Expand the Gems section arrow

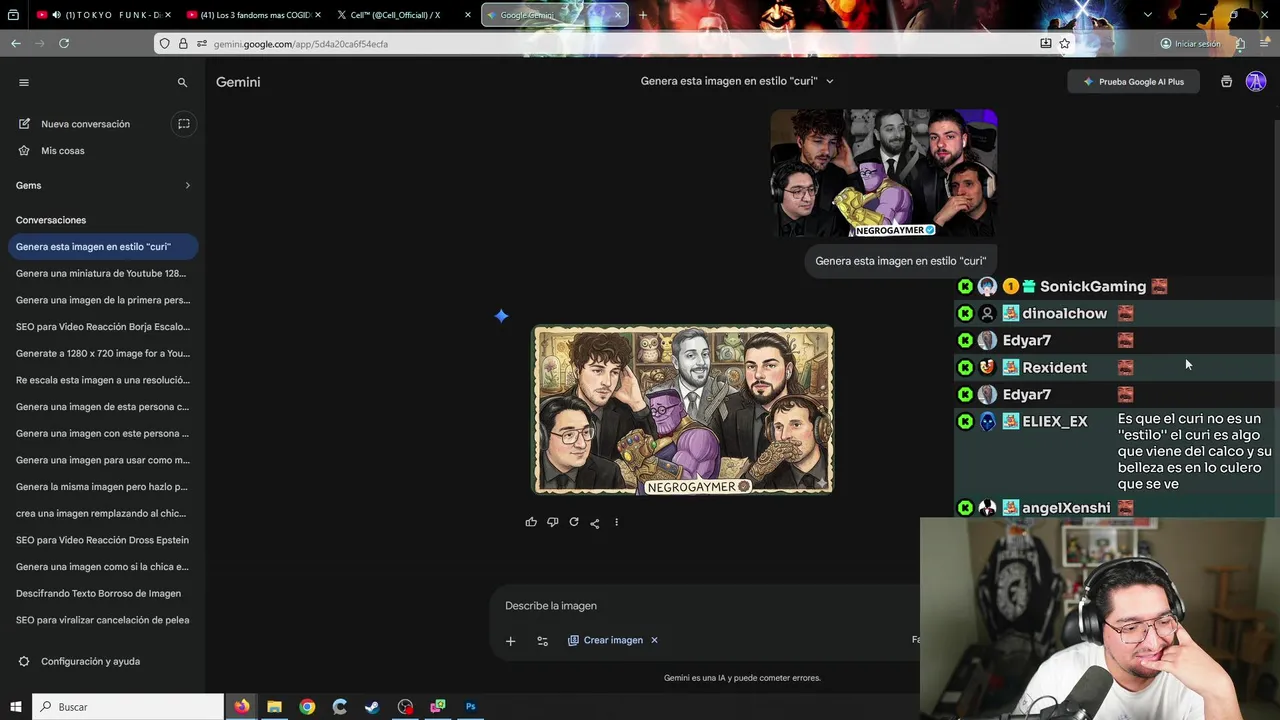click(x=187, y=185)
